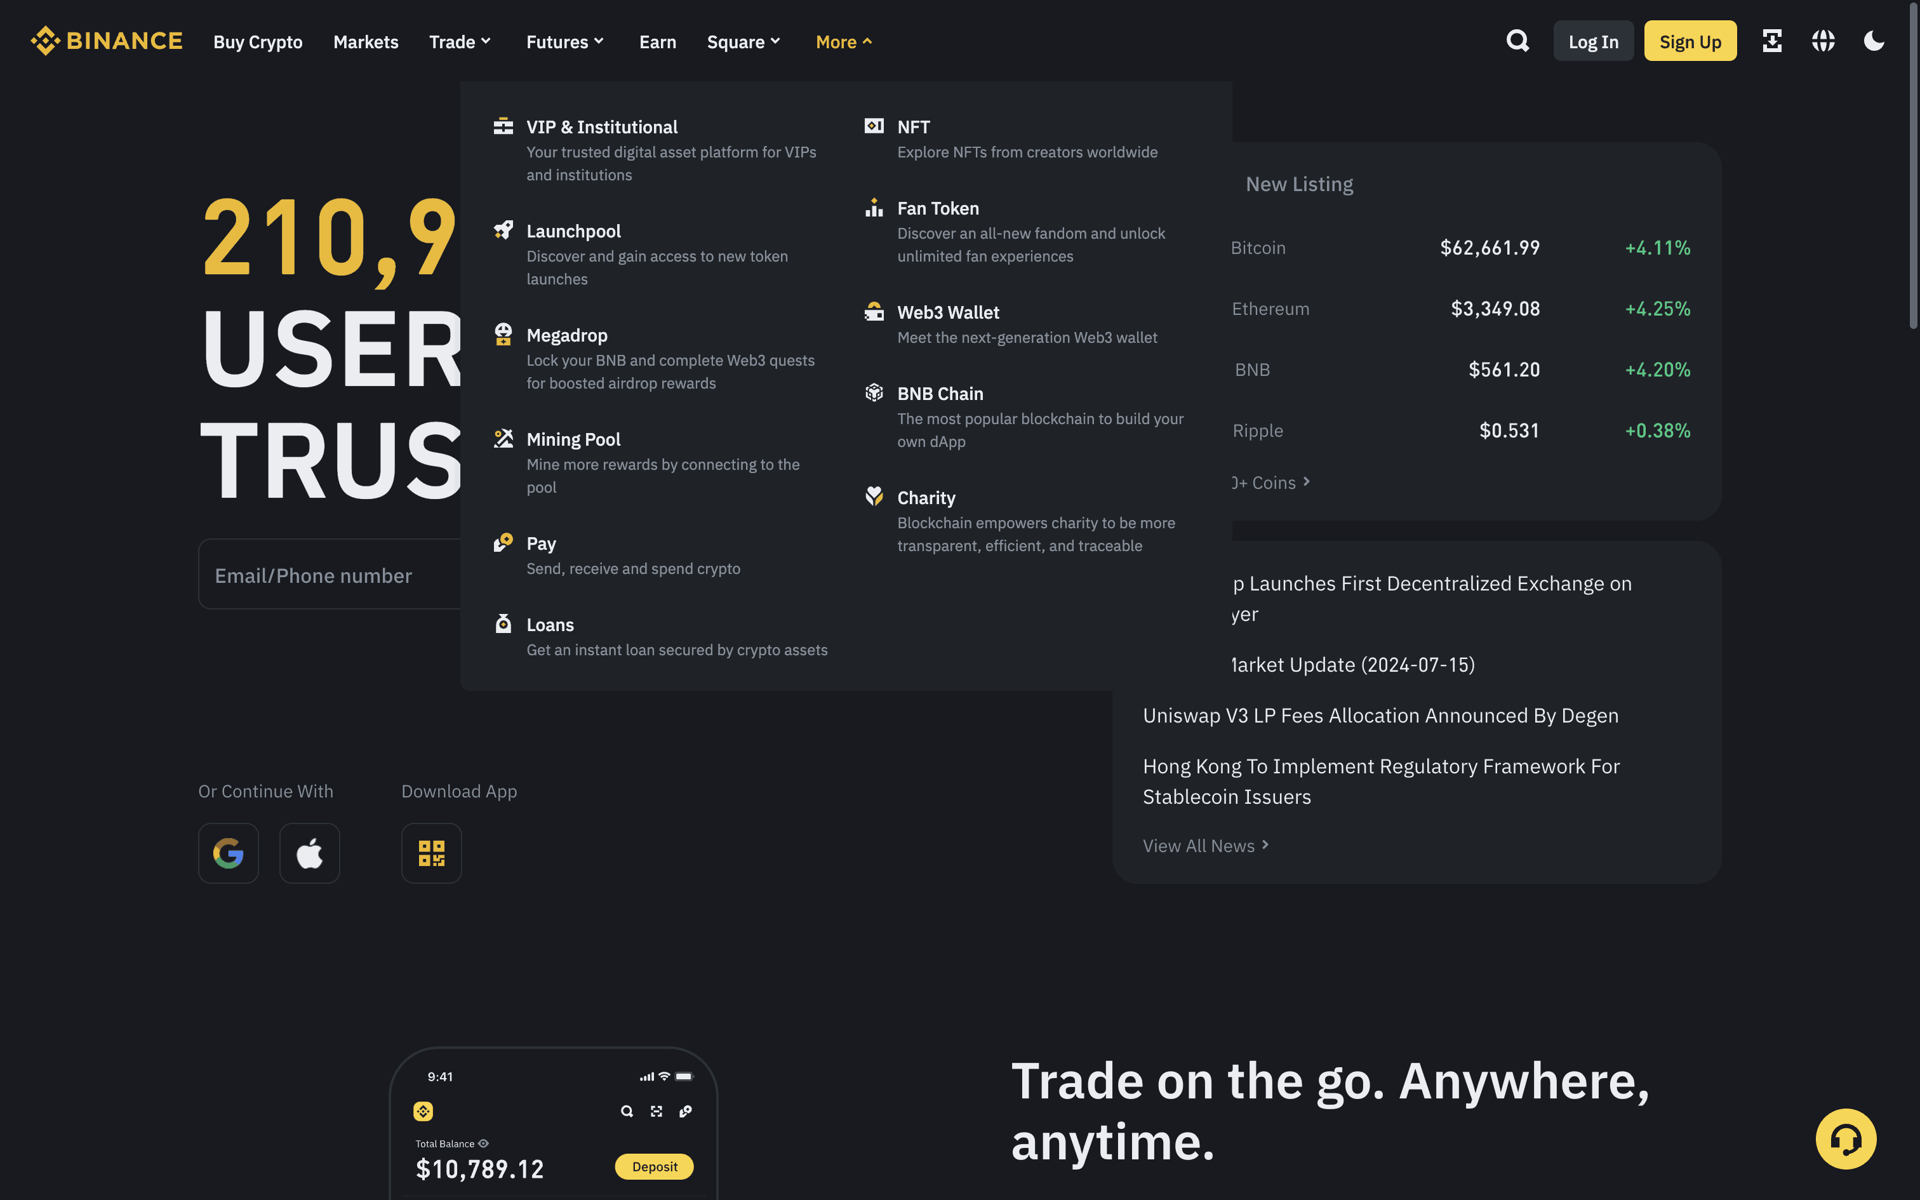Screen dimensions: 1920x1200
Task: Click the $3,349.08 Ethereum price
Action: click(x=1495, y=308)
